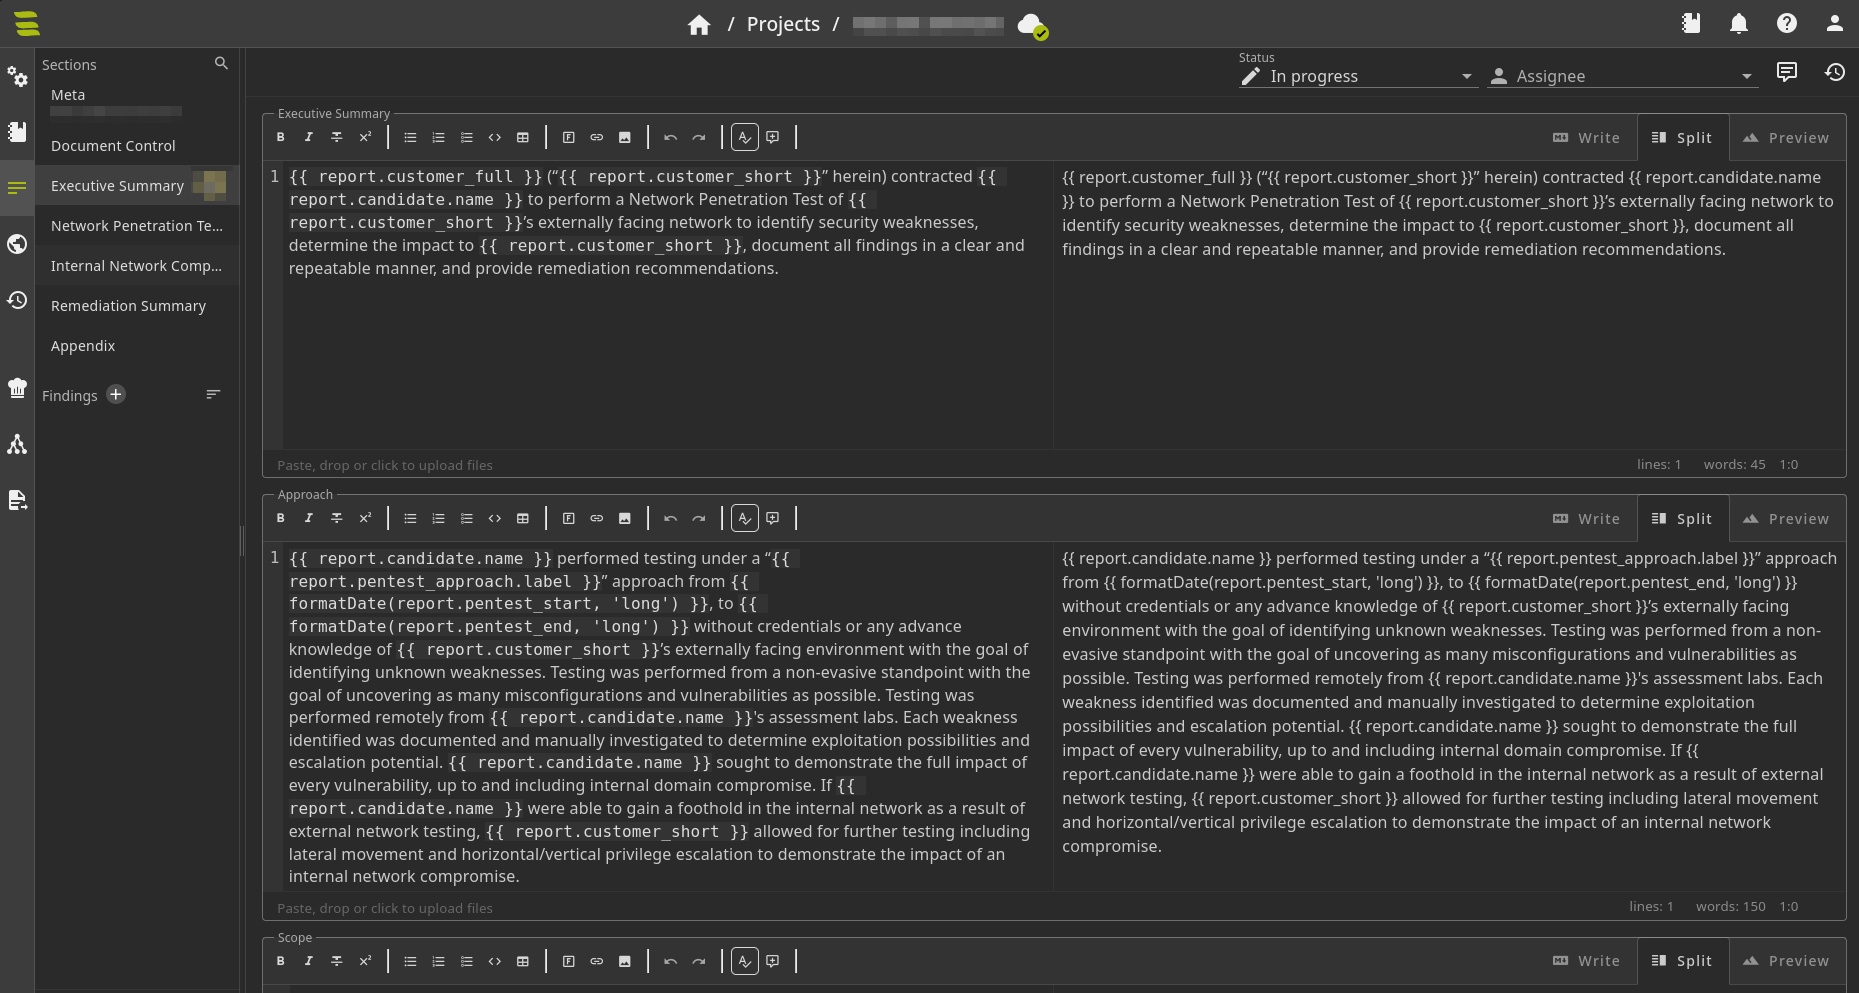Select Executive Summary section
Screen dimensions: 1859x993
(x=137, y=186)
